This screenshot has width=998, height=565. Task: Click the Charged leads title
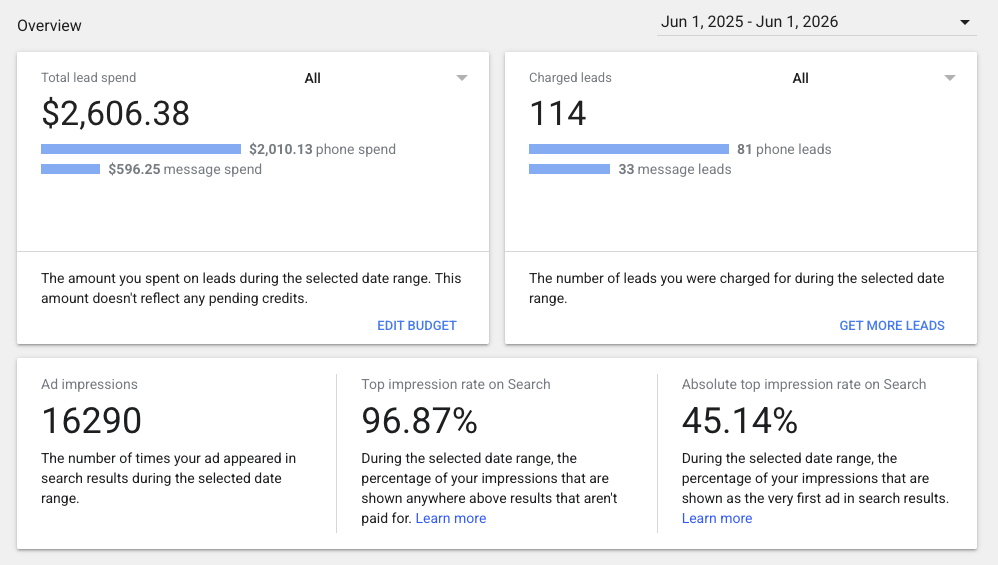(570, 78)
